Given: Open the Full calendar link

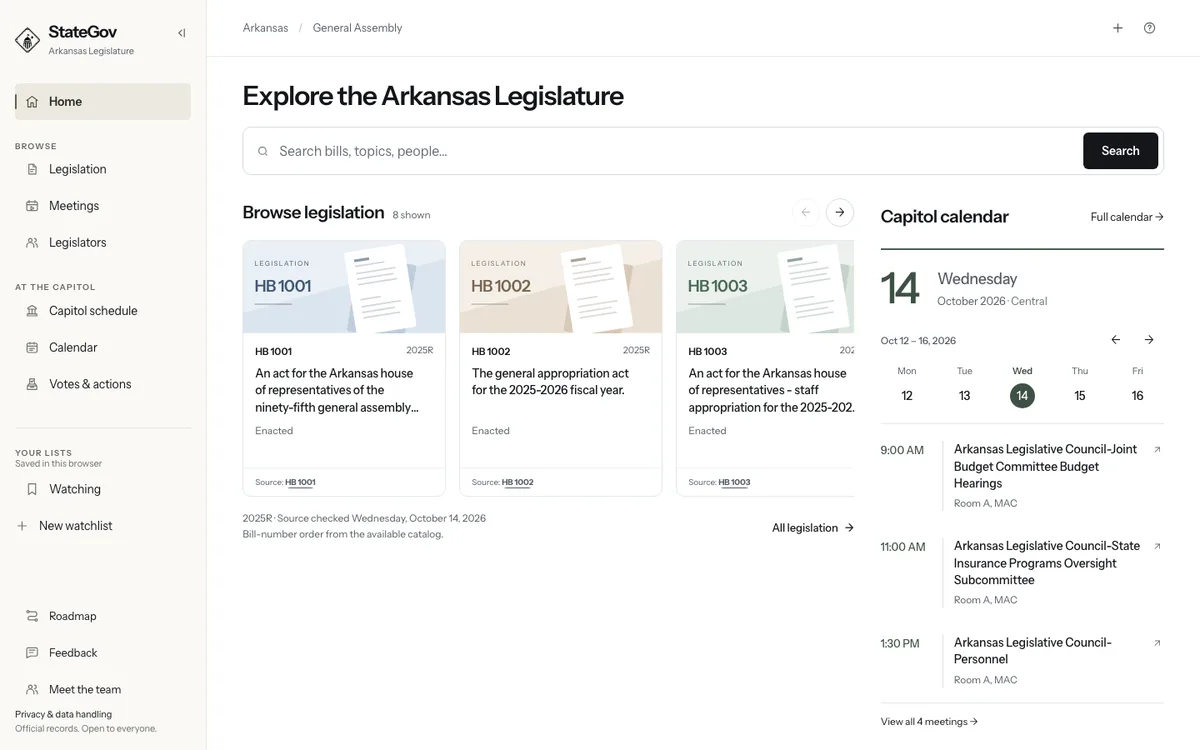Looking at the screenshot, I should point(1127,217).
